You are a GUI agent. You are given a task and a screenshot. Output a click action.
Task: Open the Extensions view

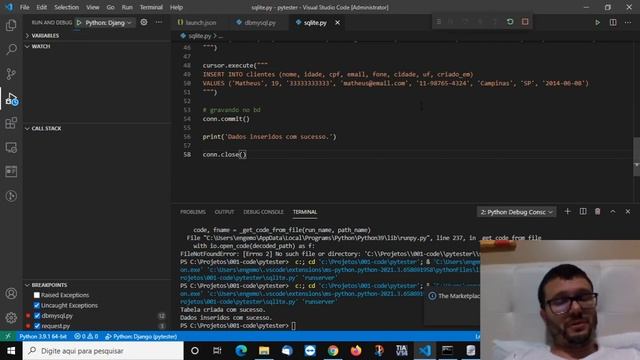11,123
